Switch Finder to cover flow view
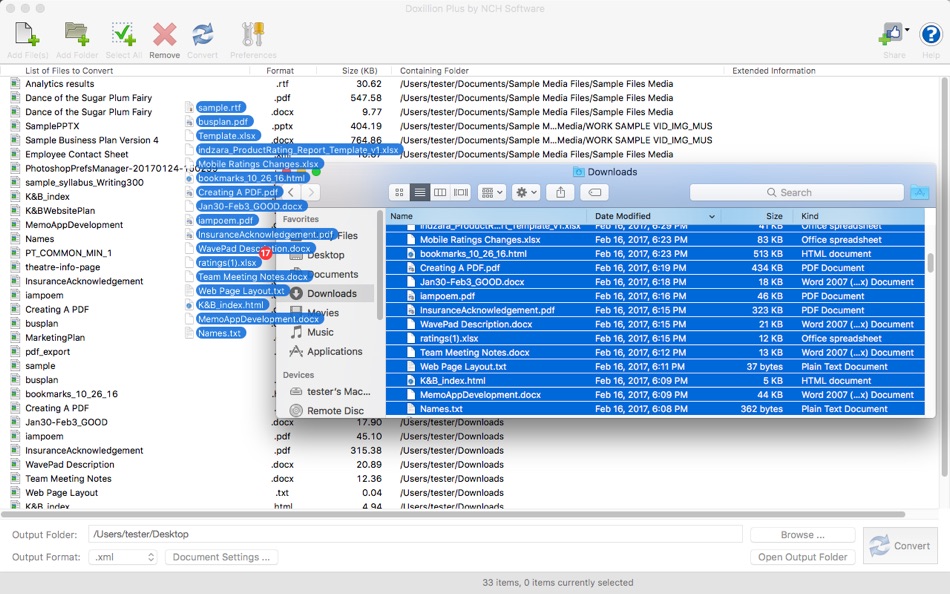950x594 pixels. pos(460,192)
